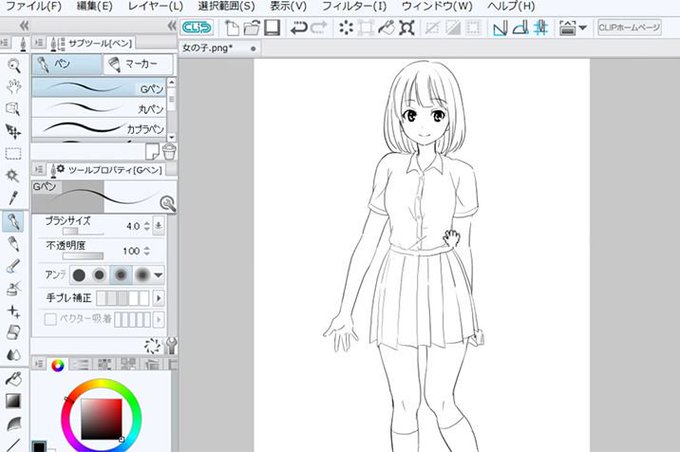Choose no anti-aliasing circle option
The width and height of the screenshot is (680, 452).
(x=79, y=275)
